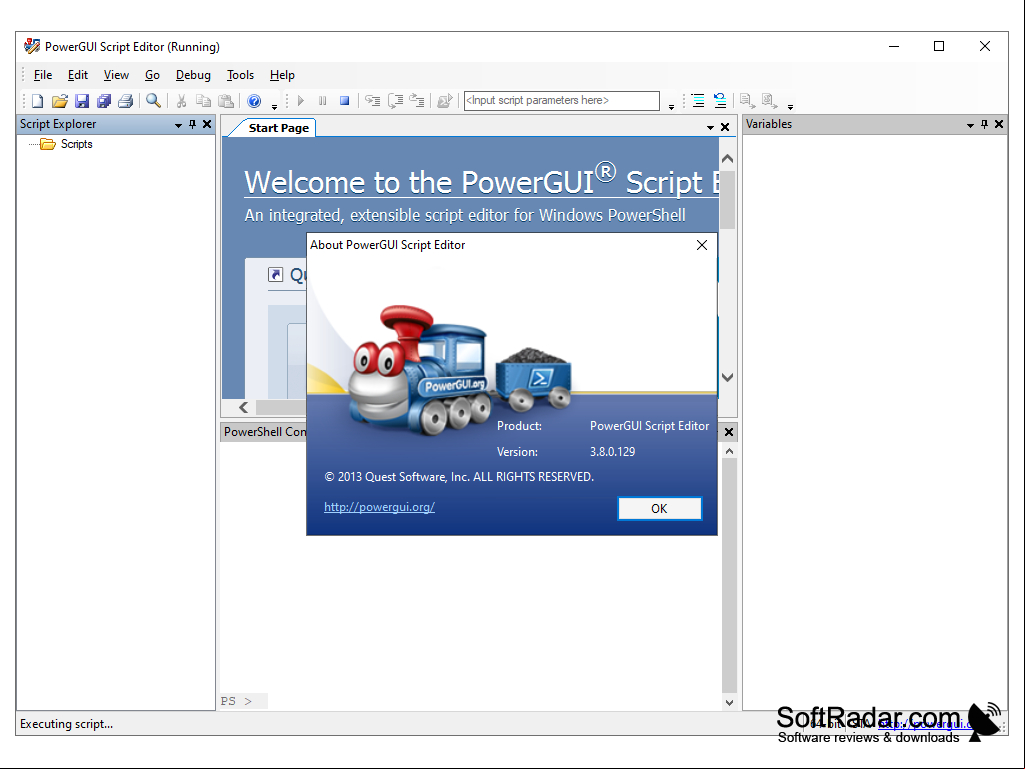Image resolution: width=1025 pixels, height=769 pixels.
Task: Pause script with the break icon
Action: pos(322,101)
